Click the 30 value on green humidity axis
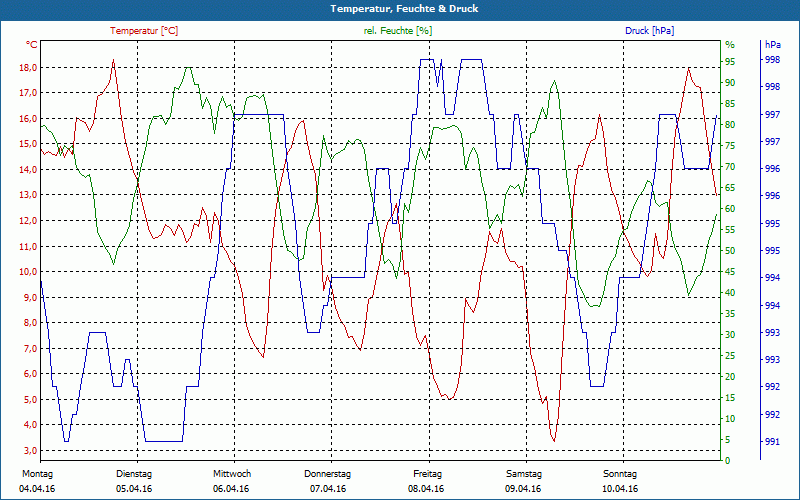Screen dimensions: 800x500 (730, 335)
